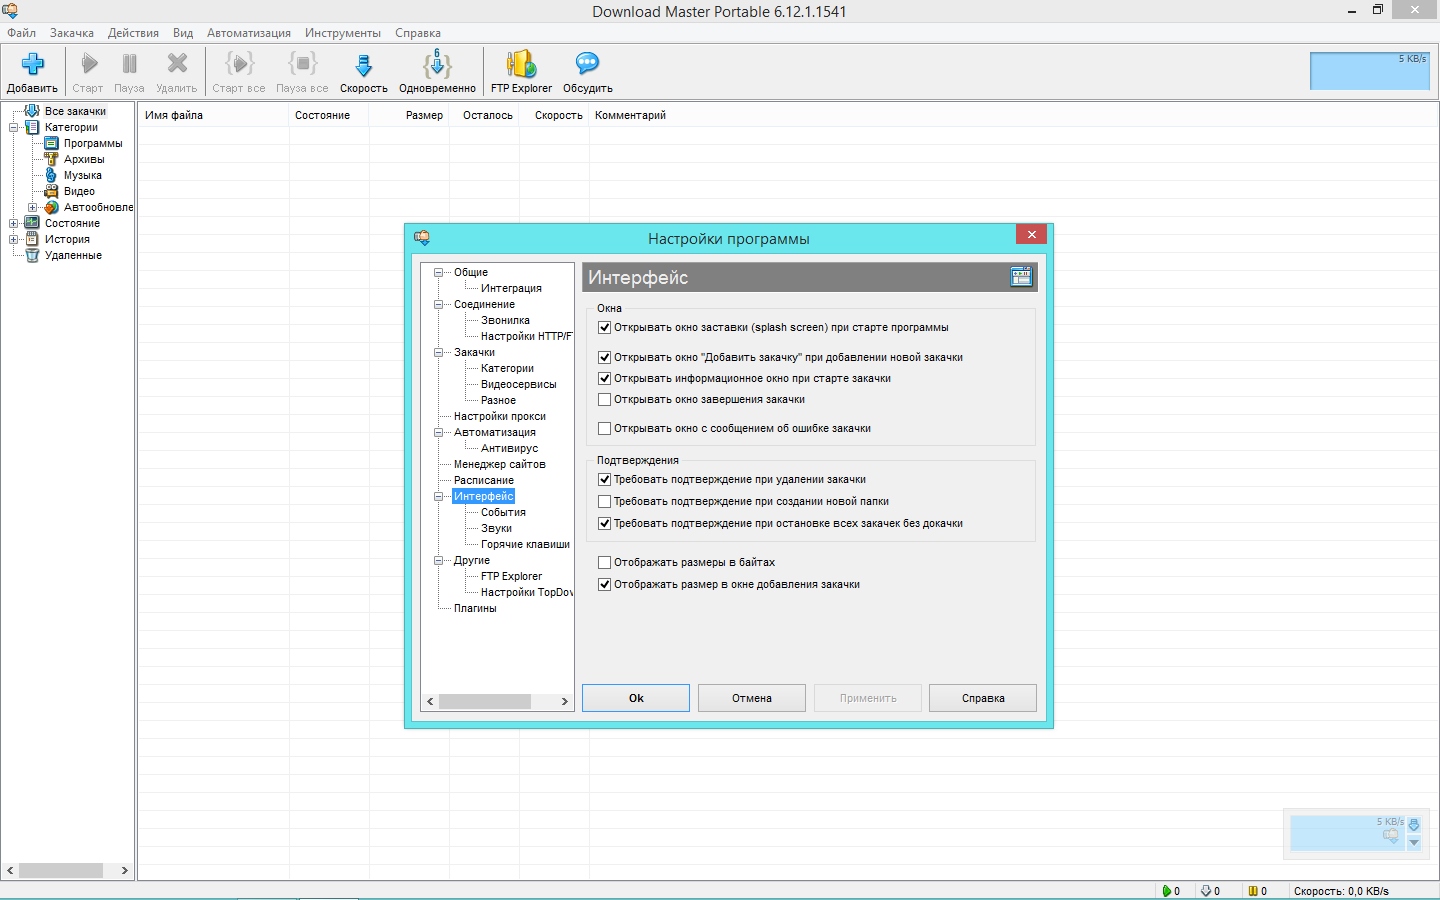1440x900 pixels.
Task: Click the Отмена button
Action: coord(752,698)
